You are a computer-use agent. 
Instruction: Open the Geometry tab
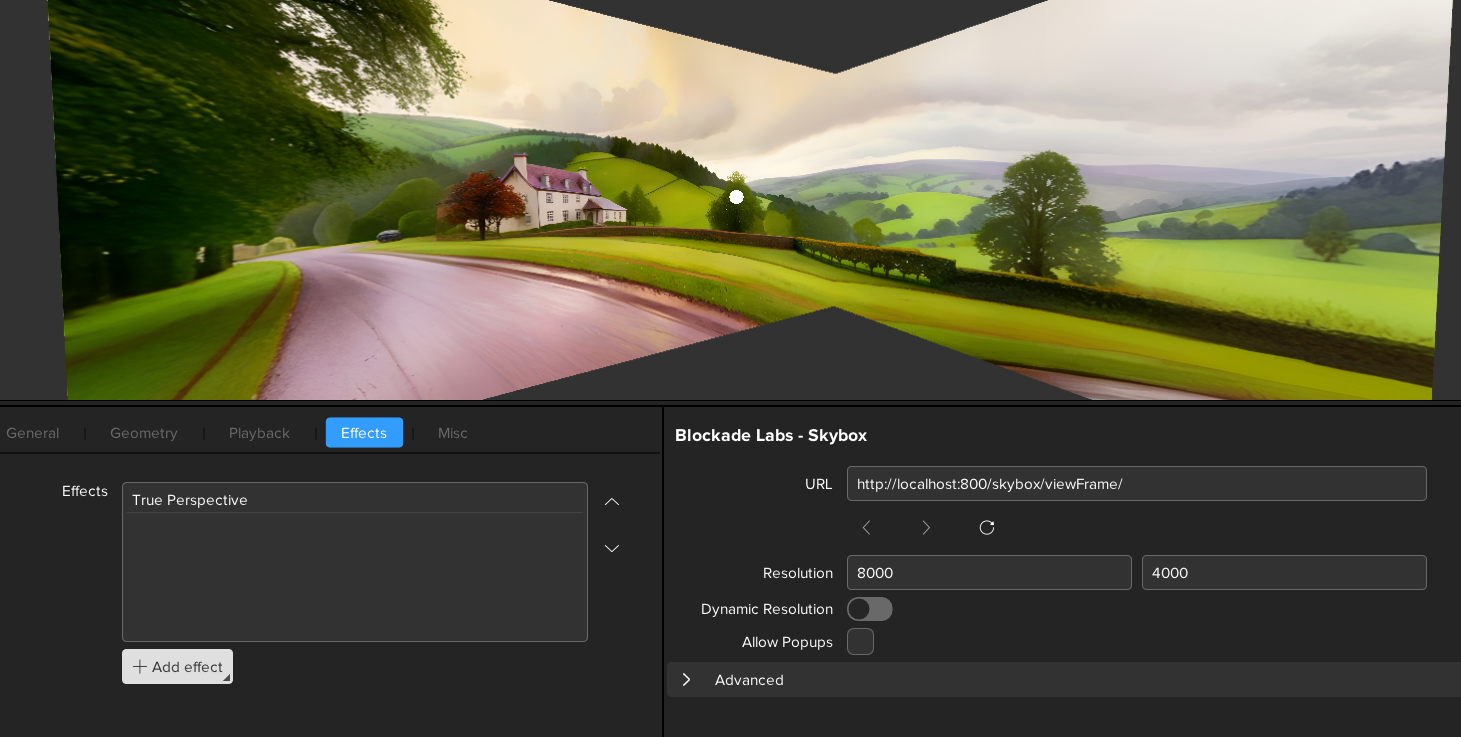[x=144, y=433]
